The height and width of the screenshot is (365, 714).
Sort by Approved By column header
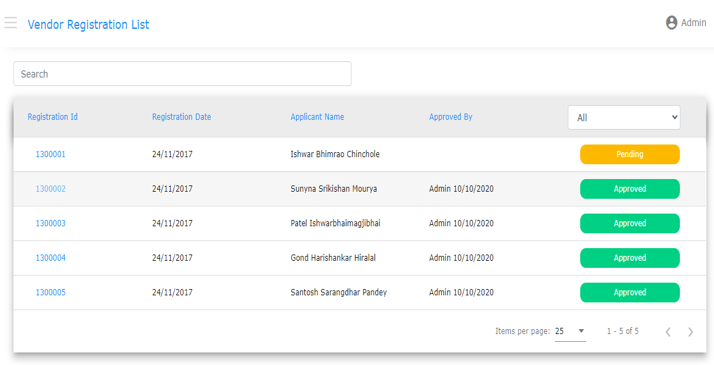pos(450,117)
